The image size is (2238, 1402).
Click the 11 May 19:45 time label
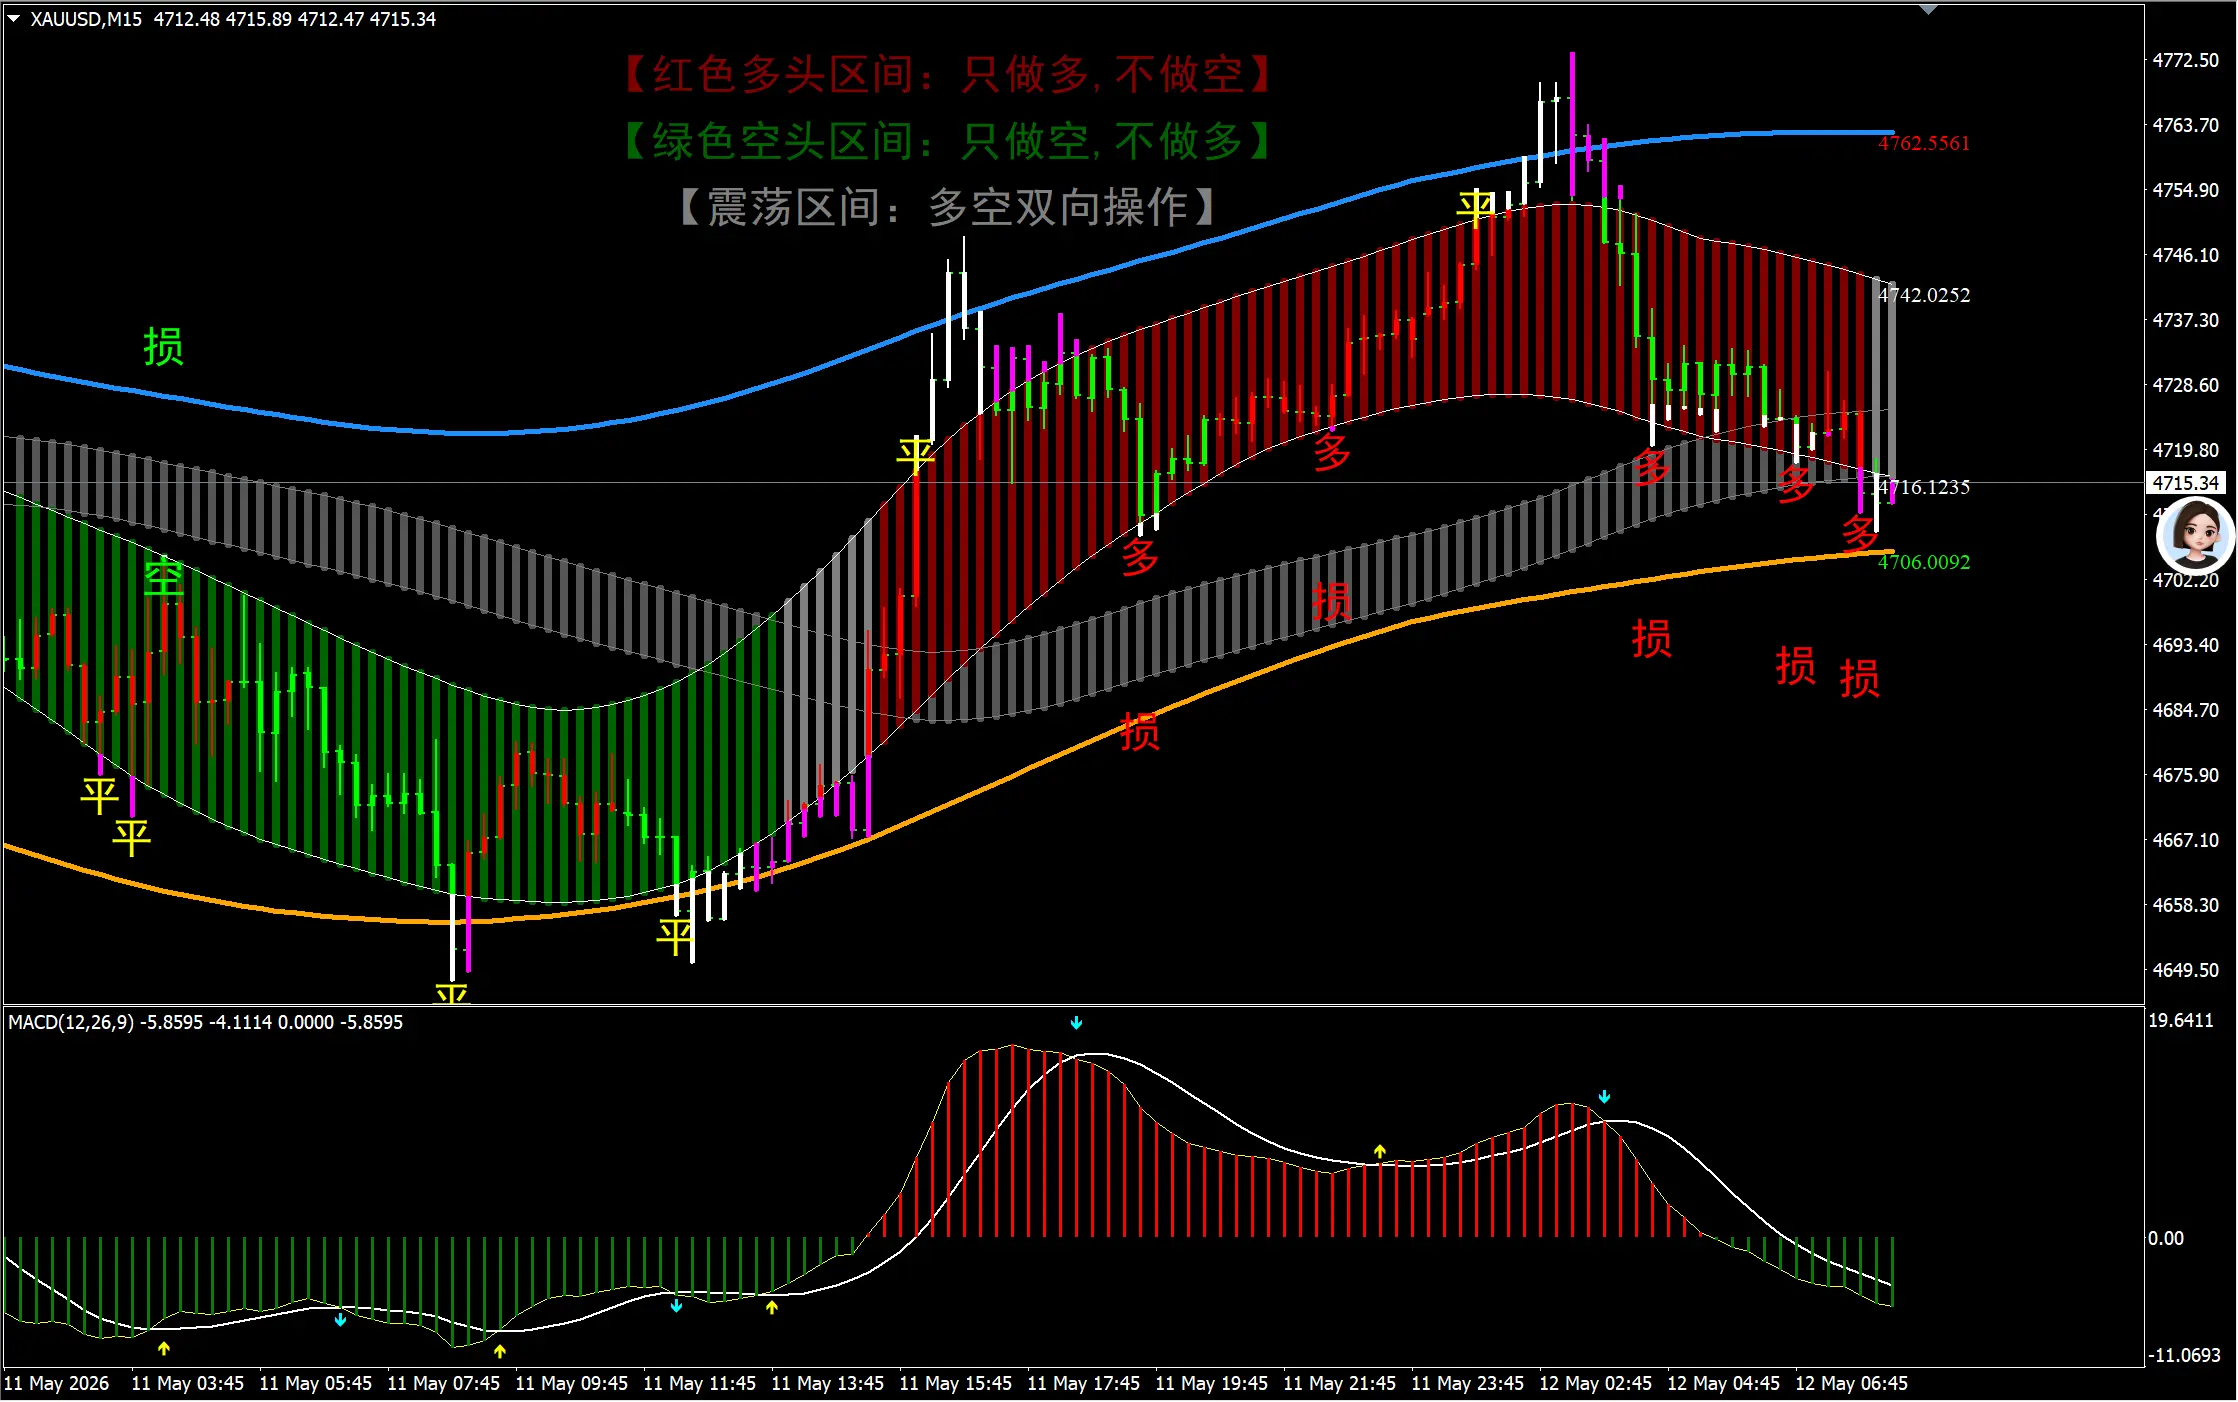tap(1212, 1383)
